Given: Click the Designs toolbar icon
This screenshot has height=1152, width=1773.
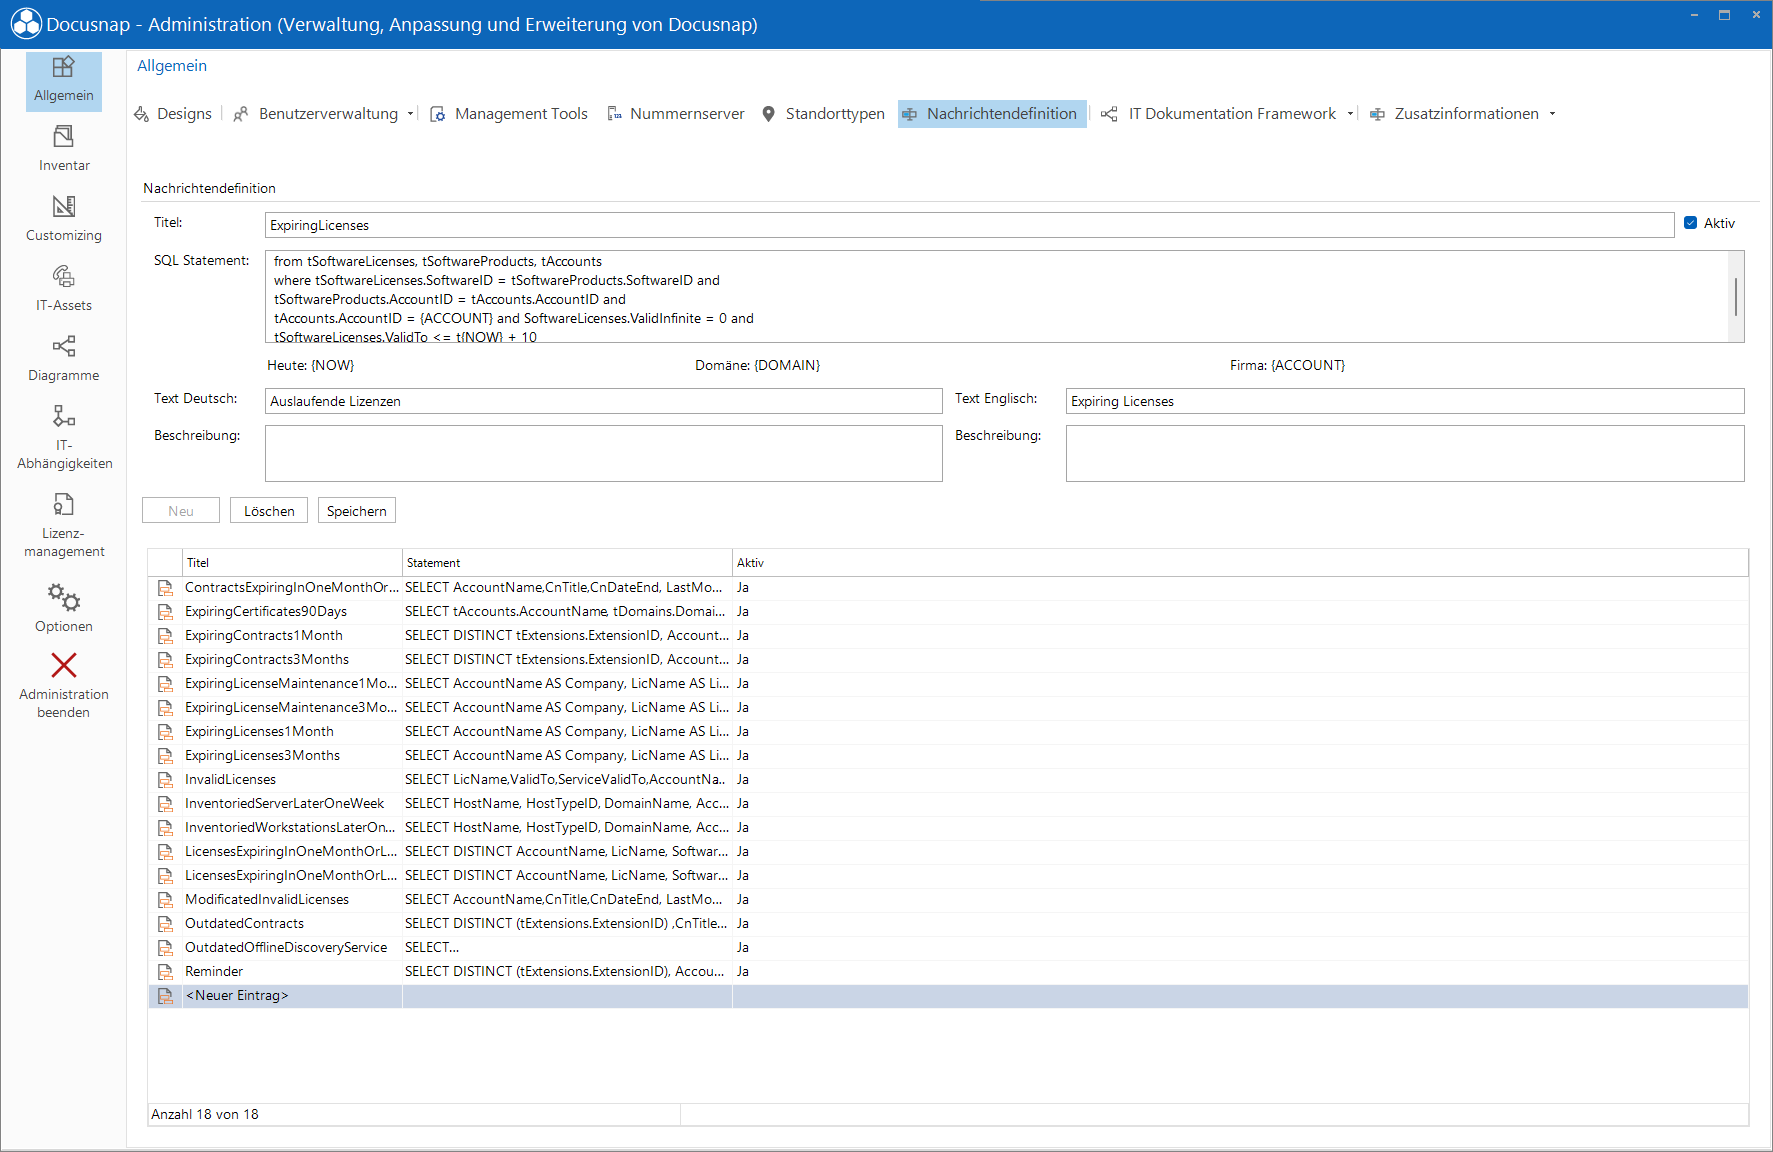Looking at the screenshot, I should click(142, 114).
